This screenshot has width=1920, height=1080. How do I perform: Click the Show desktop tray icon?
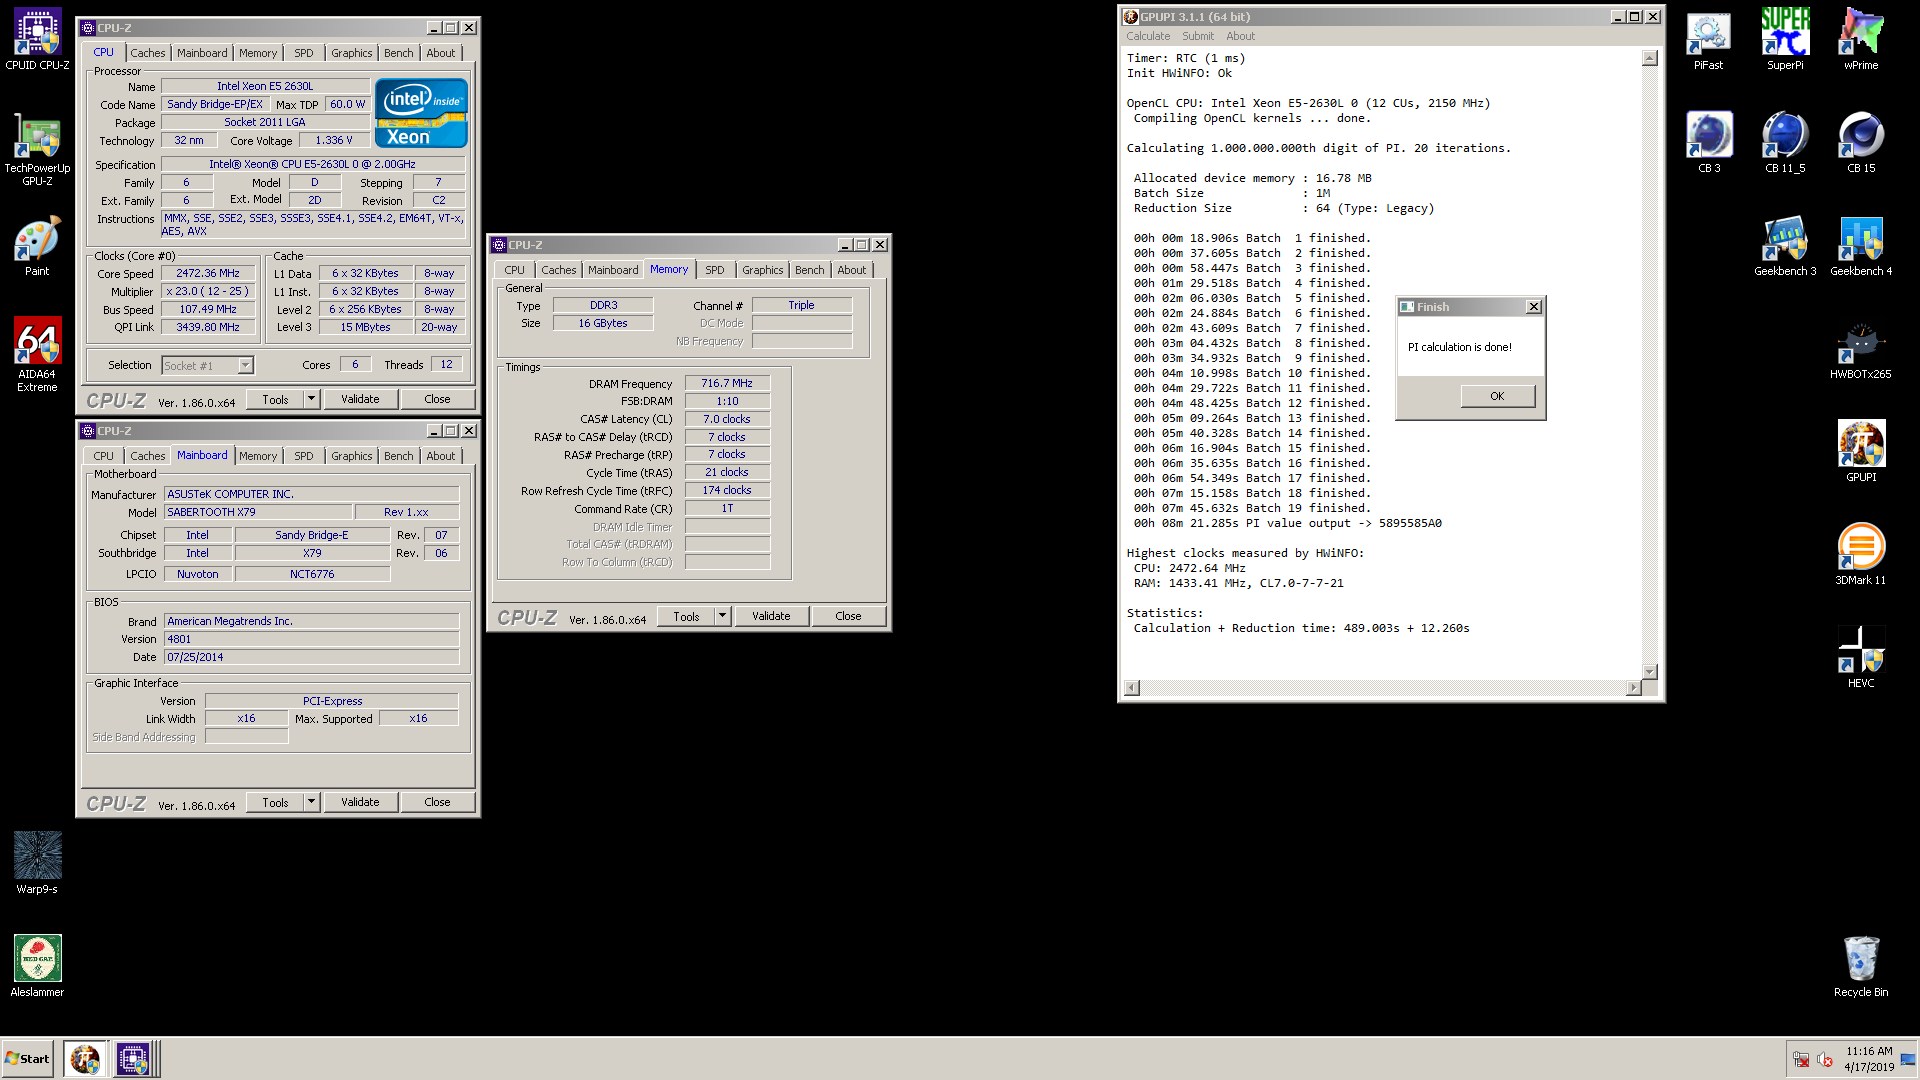click(x=1908, y=1059)
